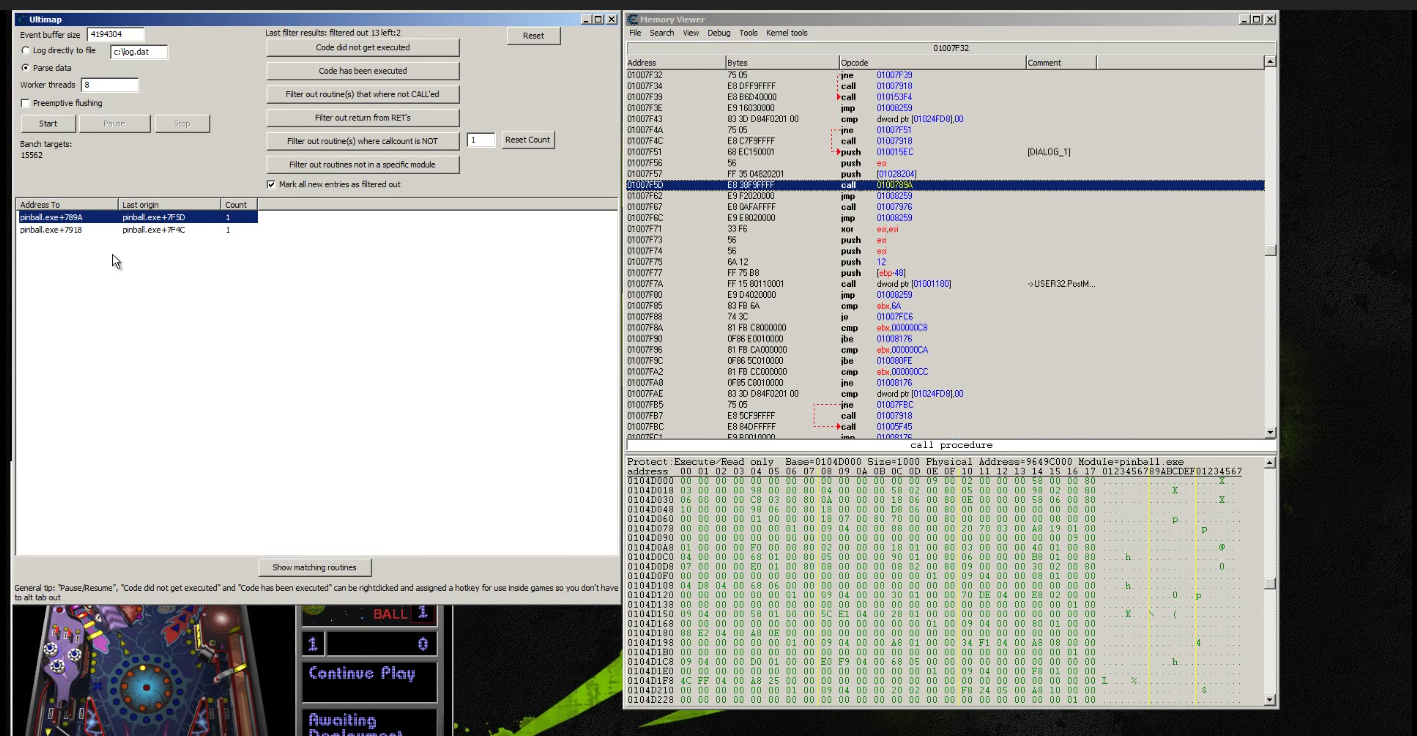
Task: Click the Event buffer size field
Action: coord(115,35)
